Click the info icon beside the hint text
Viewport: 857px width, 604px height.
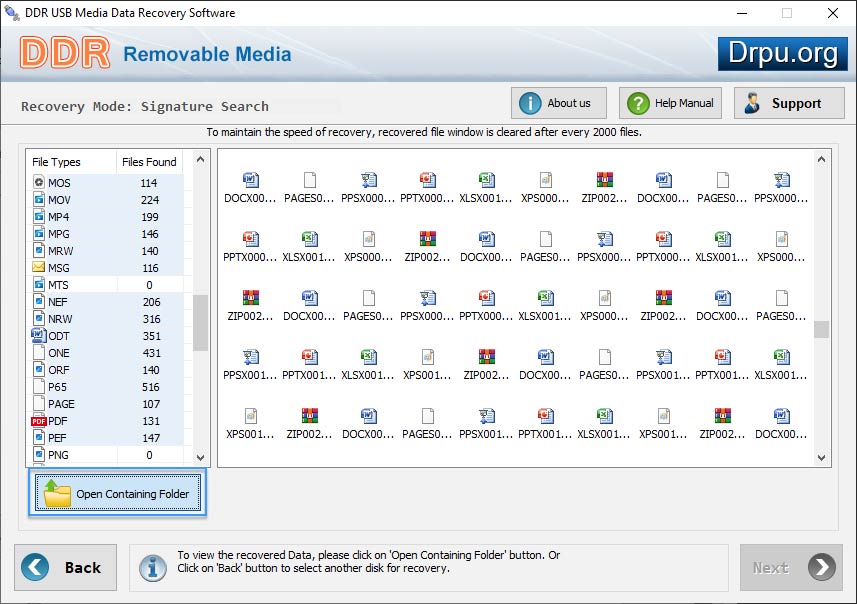[153, 568]
